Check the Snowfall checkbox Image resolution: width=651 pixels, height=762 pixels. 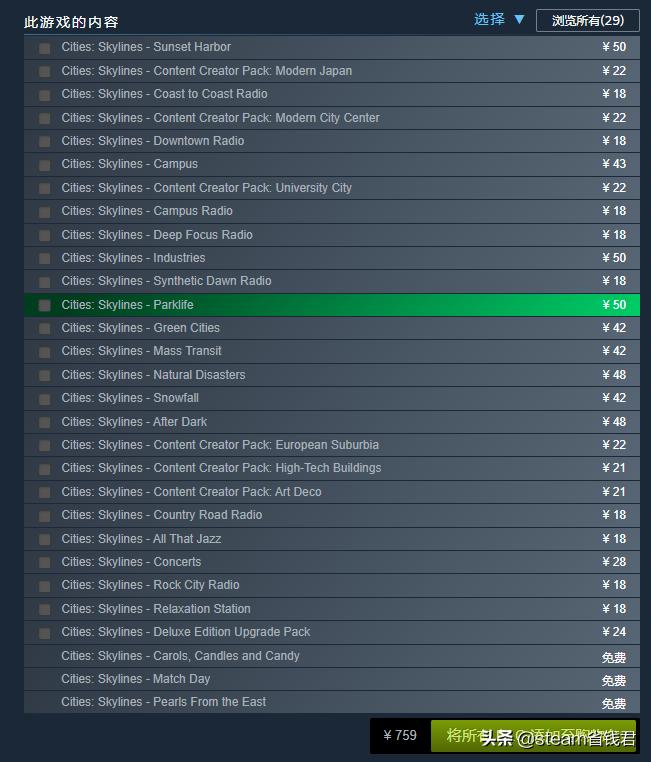tap(44, 399)
